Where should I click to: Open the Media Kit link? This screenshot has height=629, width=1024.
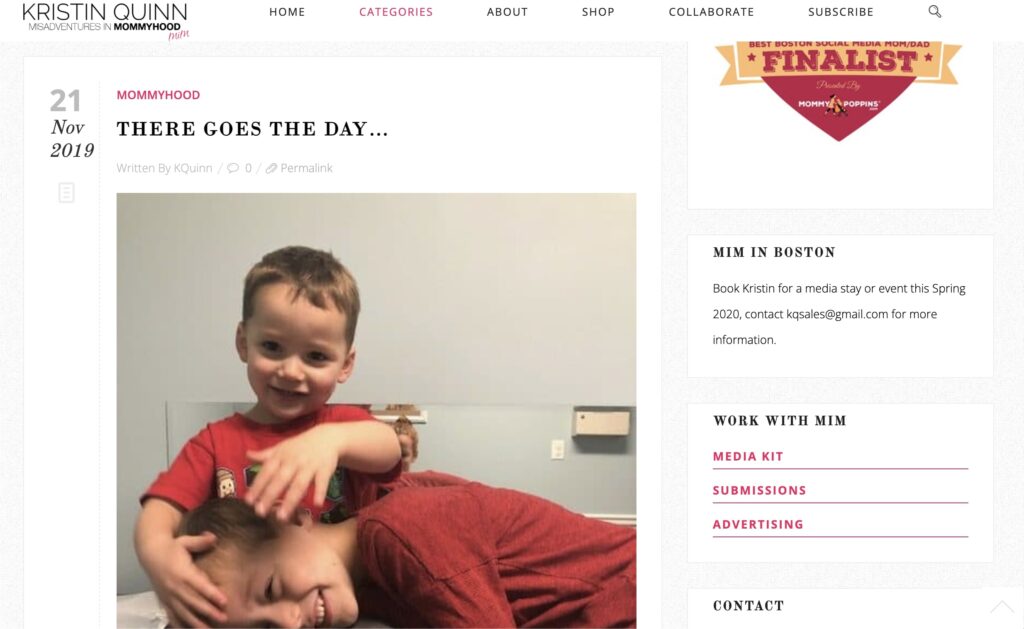coord(748,457)
